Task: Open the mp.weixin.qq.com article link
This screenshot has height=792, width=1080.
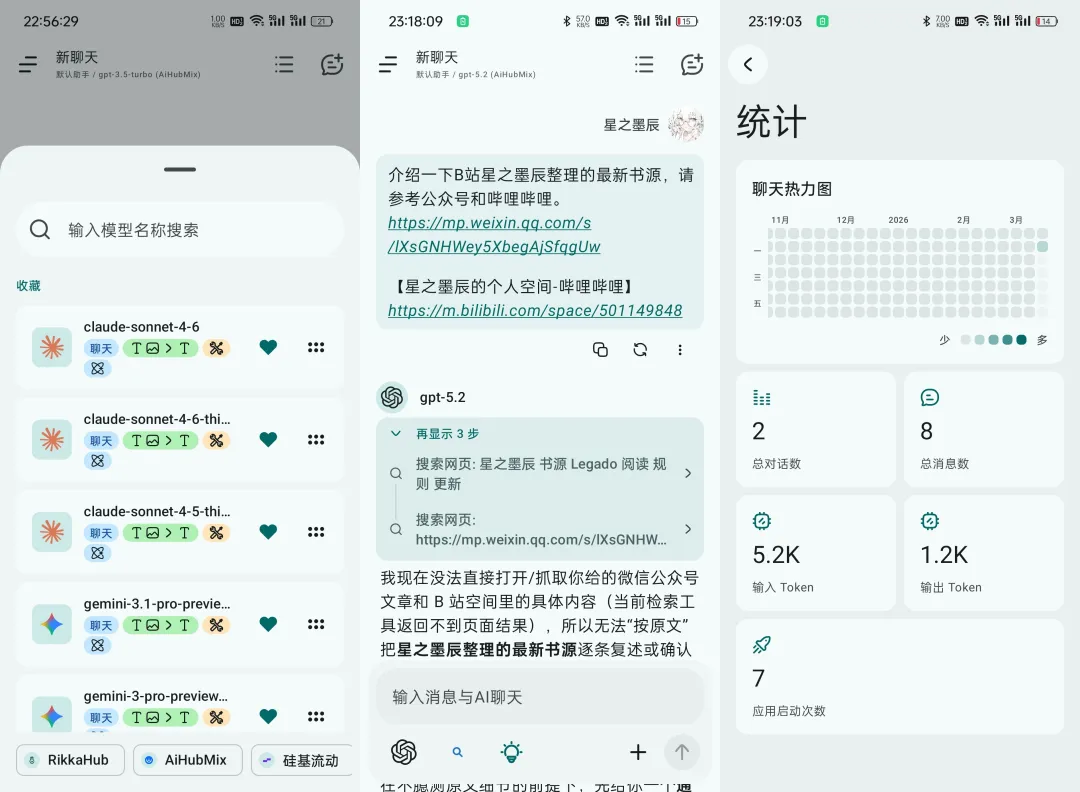Action: [494, 235]
